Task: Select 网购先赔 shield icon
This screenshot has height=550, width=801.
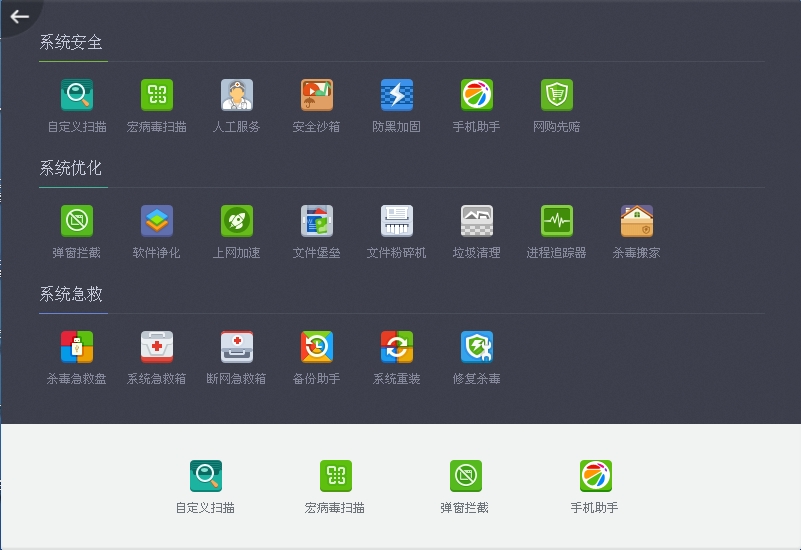Action: click(x=557, y=96)
